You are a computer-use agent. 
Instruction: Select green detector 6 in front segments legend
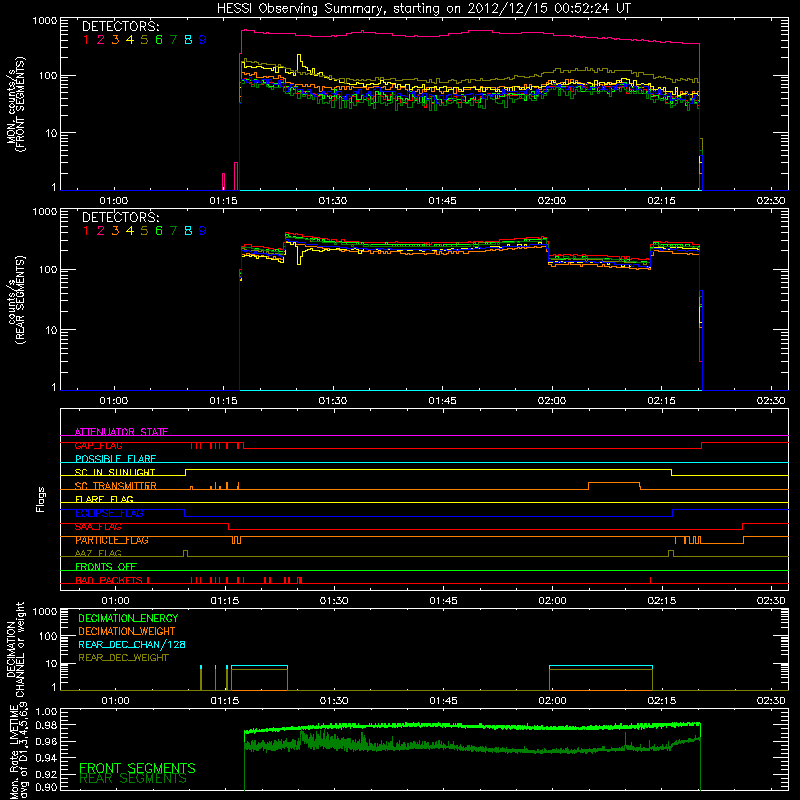[x=159, y=40]
